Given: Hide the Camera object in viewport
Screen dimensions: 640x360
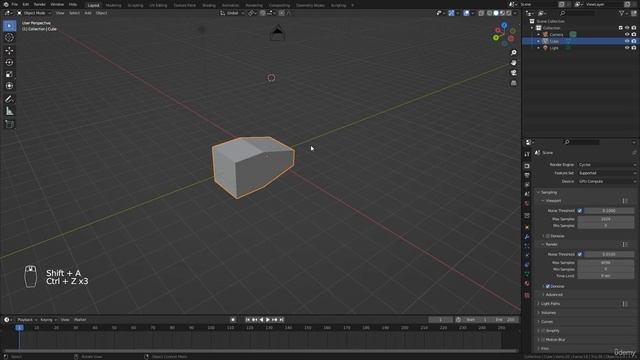Looking at the screenshot, I should tap(627, 35).
